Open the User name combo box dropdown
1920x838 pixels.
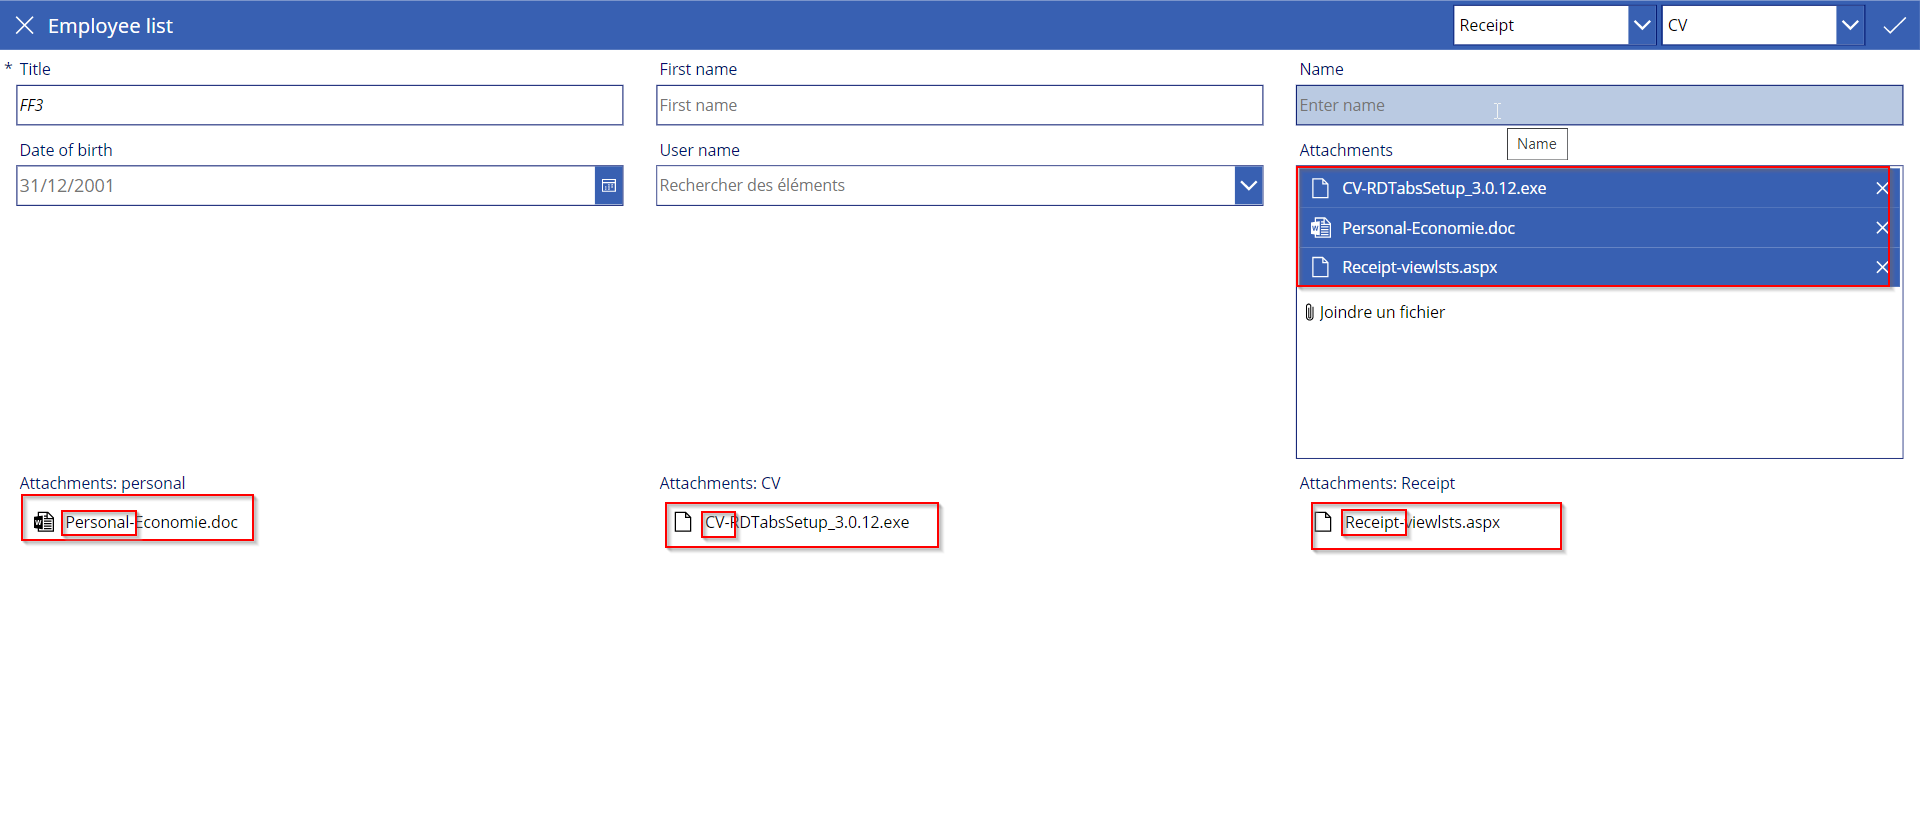(1248, 186)
